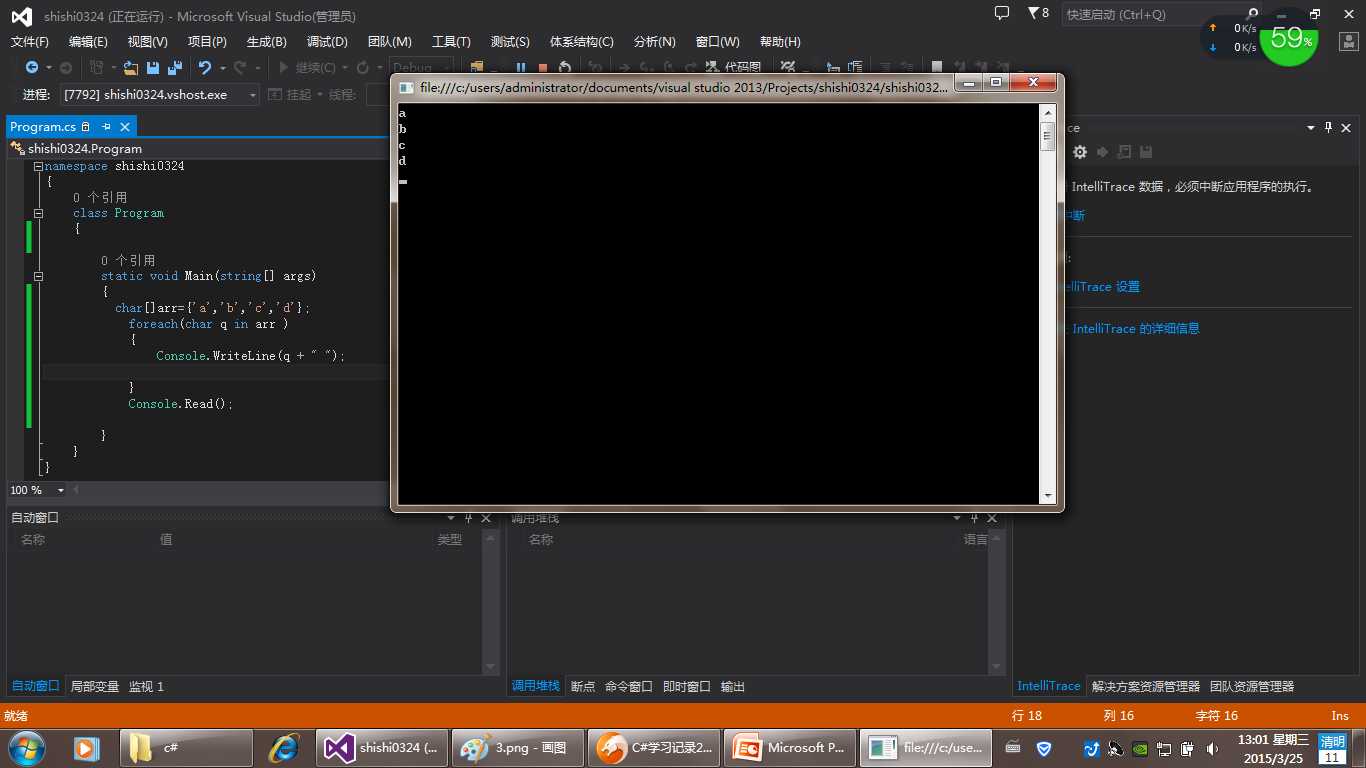The height and width of the screenshot is (768, 1366).
Task: Click the 代码图 code map button
Action: pos(734,67)
